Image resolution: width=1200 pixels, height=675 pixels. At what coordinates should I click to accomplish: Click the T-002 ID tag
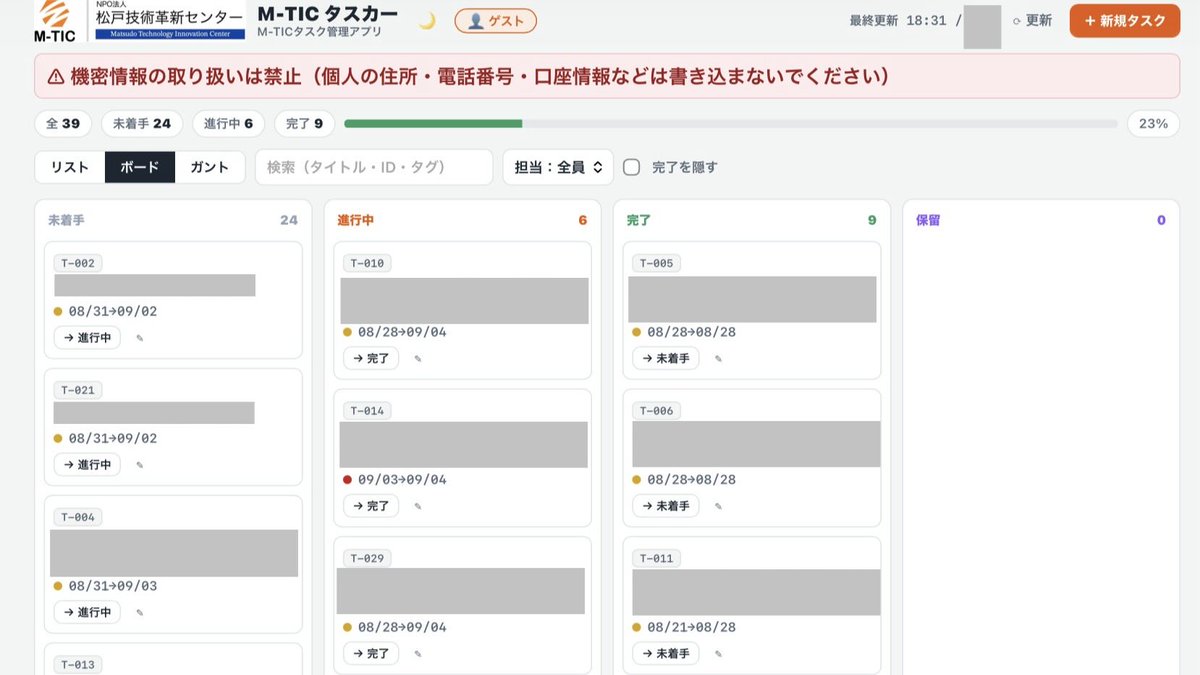click(x=78, y=263)
